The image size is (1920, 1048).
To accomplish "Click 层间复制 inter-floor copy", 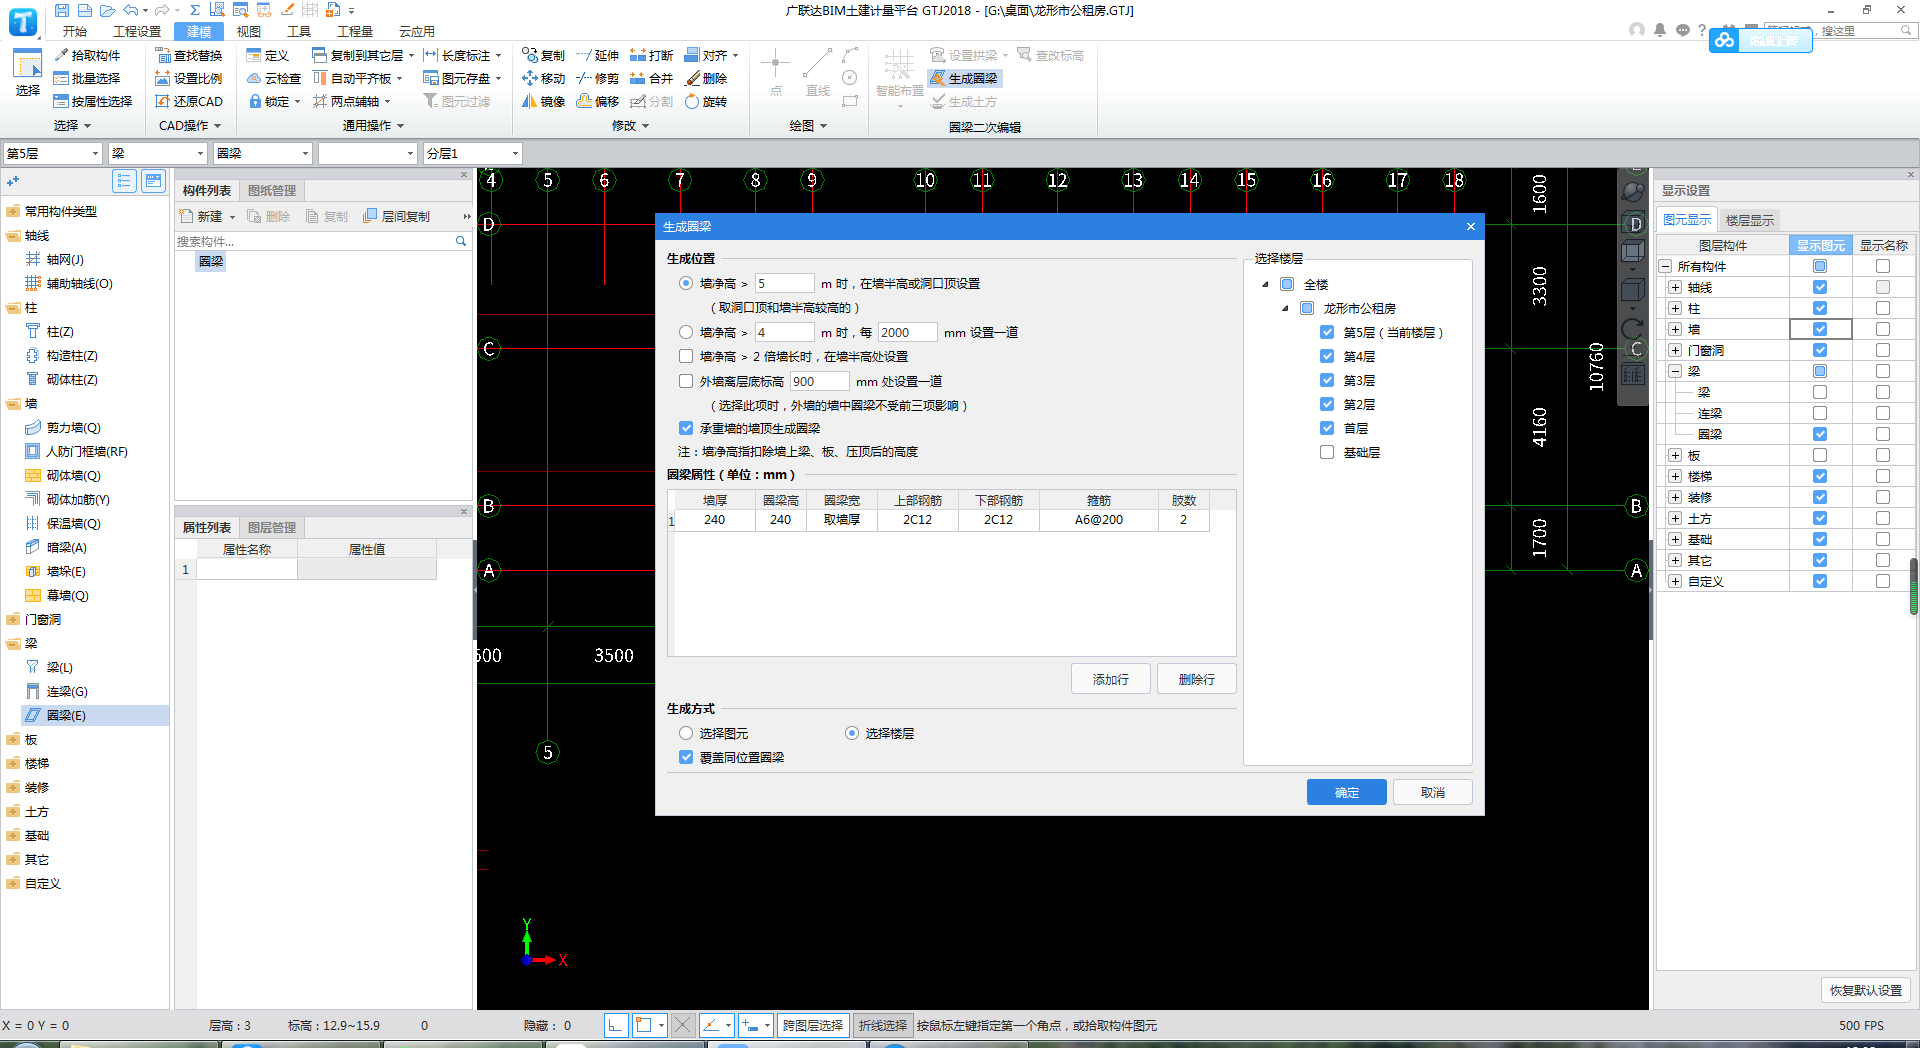I will (397, 216).
